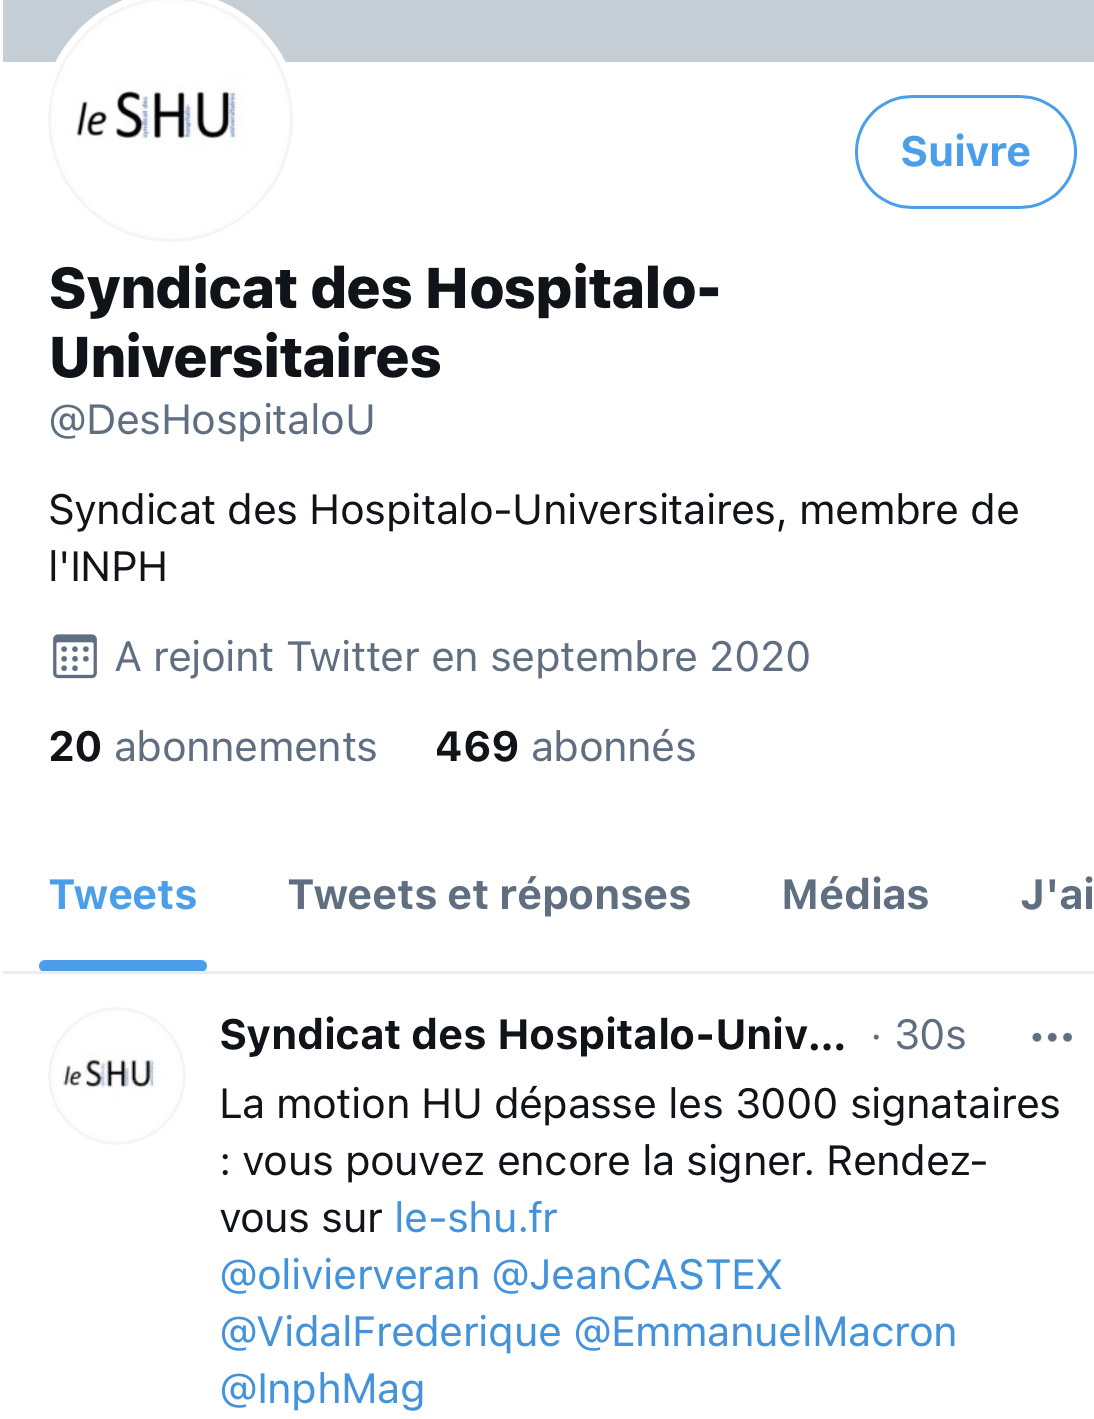Select the Tweets tab
The width and height of the screenshot is (1094, 1419).
pos(123,895)
